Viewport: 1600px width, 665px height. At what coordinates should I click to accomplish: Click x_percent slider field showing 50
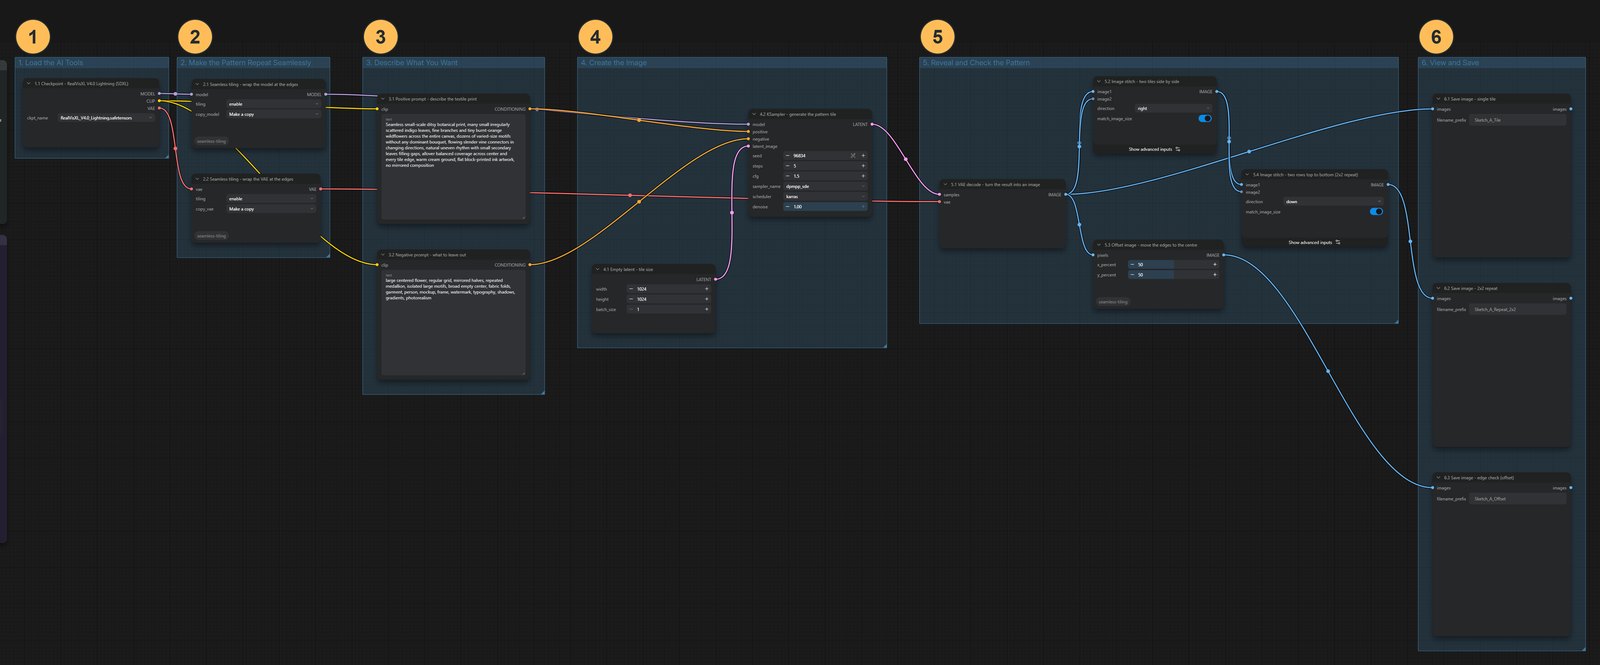click(1173, 265)
